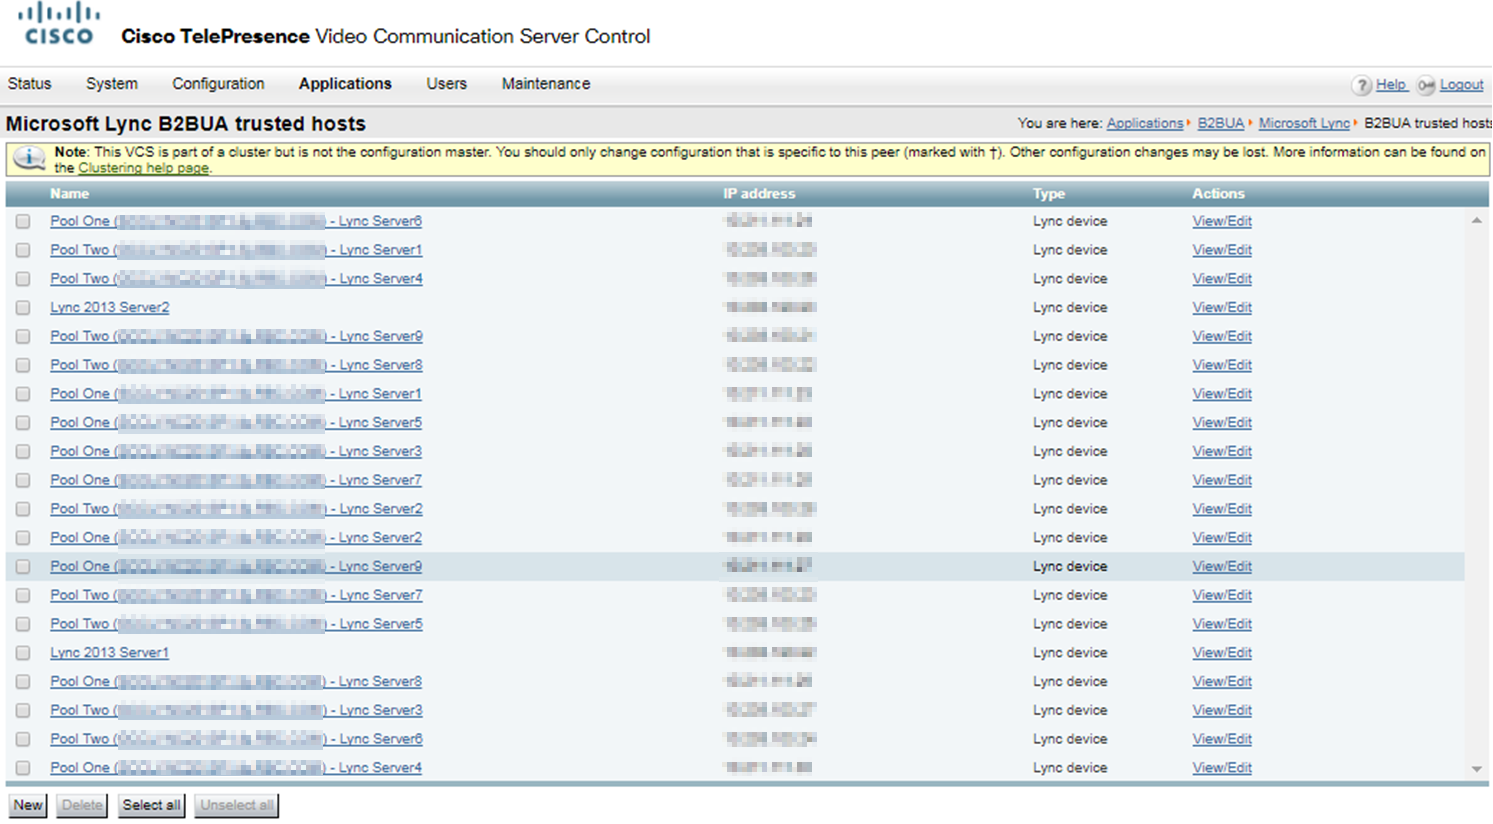
Task: Select the checkbox for Pool One Lync Server9
Action: pos(23,567)
